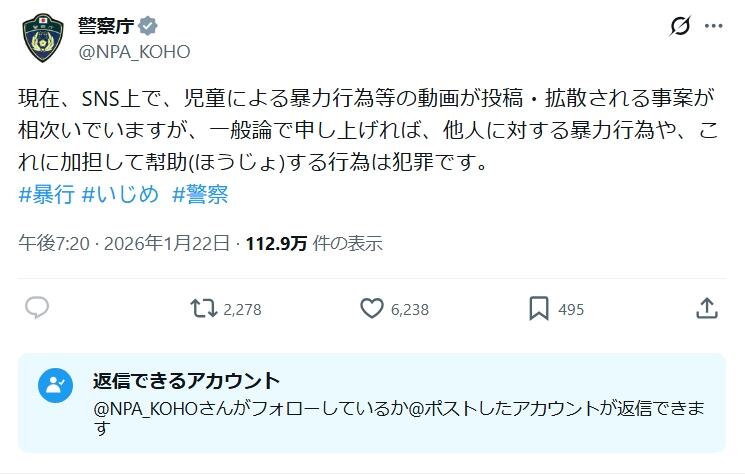Click the 112.9万 件の表示 view count

tap(314, 243)
